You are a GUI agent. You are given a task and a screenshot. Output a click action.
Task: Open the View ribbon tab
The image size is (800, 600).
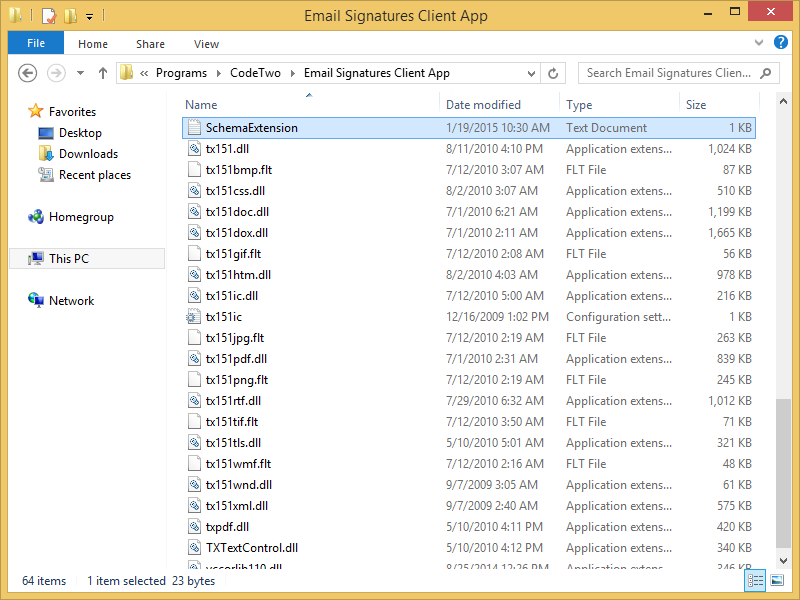coord(206,44)
